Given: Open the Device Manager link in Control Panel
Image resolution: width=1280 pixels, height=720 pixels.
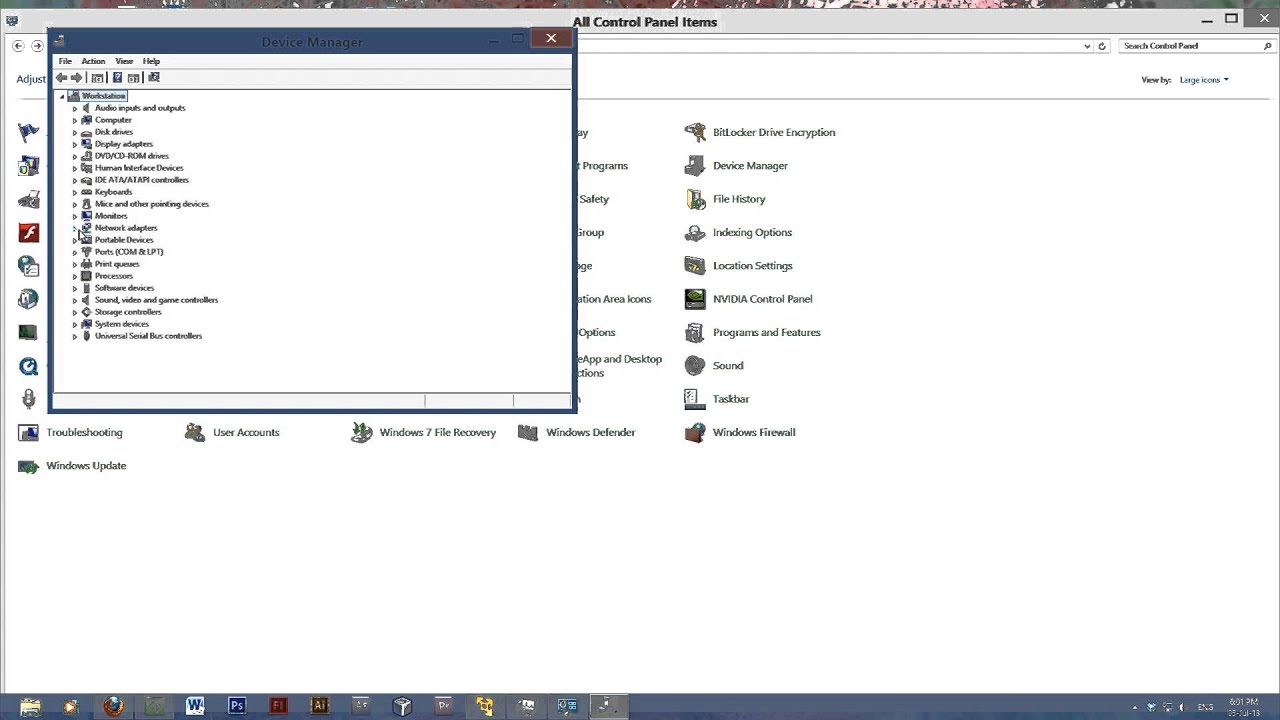Looking at the screenshot, I should (x=750, y=166).
